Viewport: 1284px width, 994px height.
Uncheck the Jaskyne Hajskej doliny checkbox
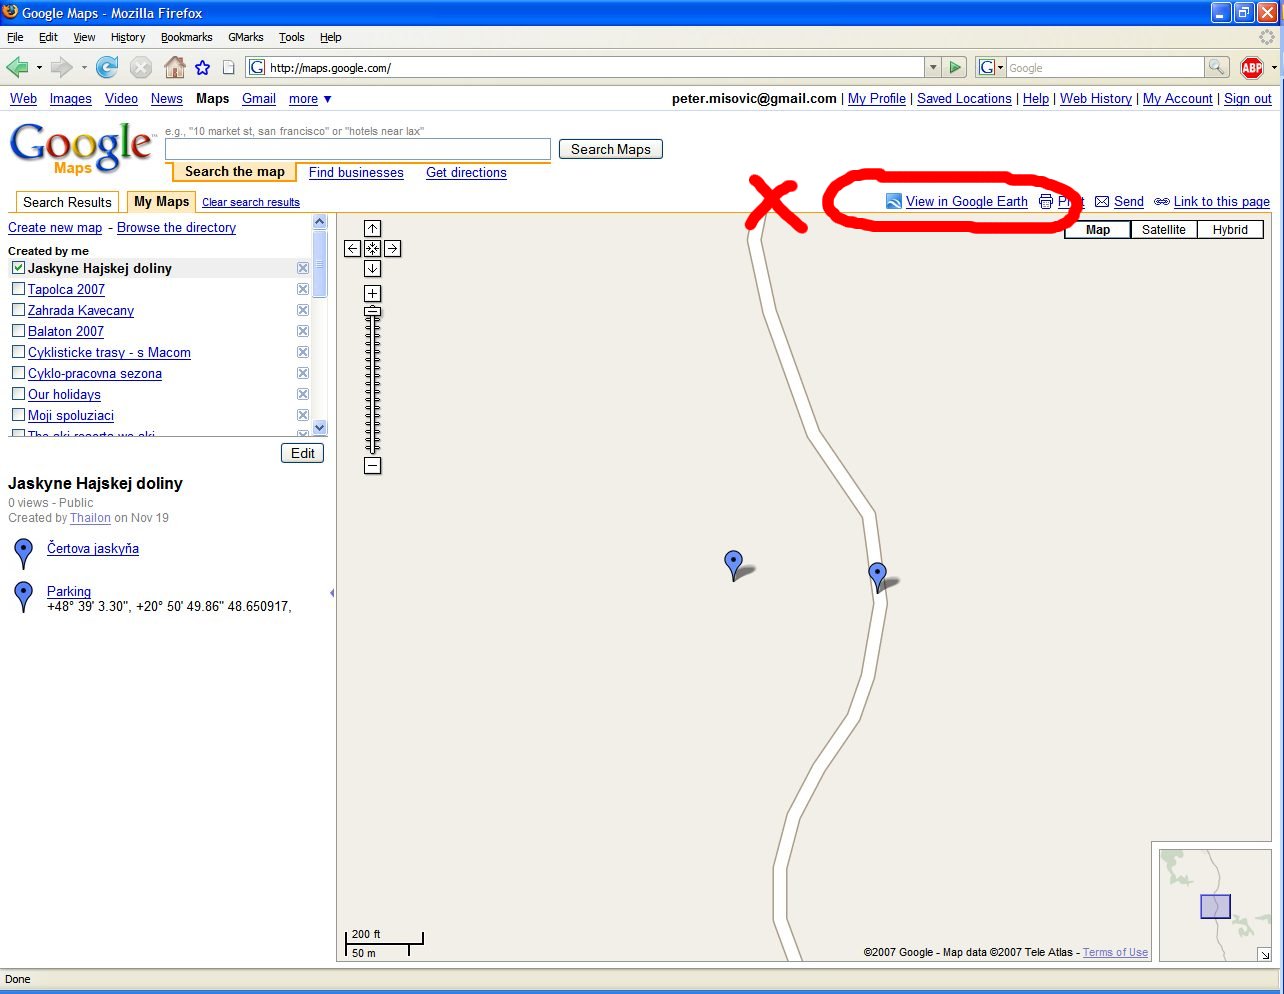pos(18,268)
